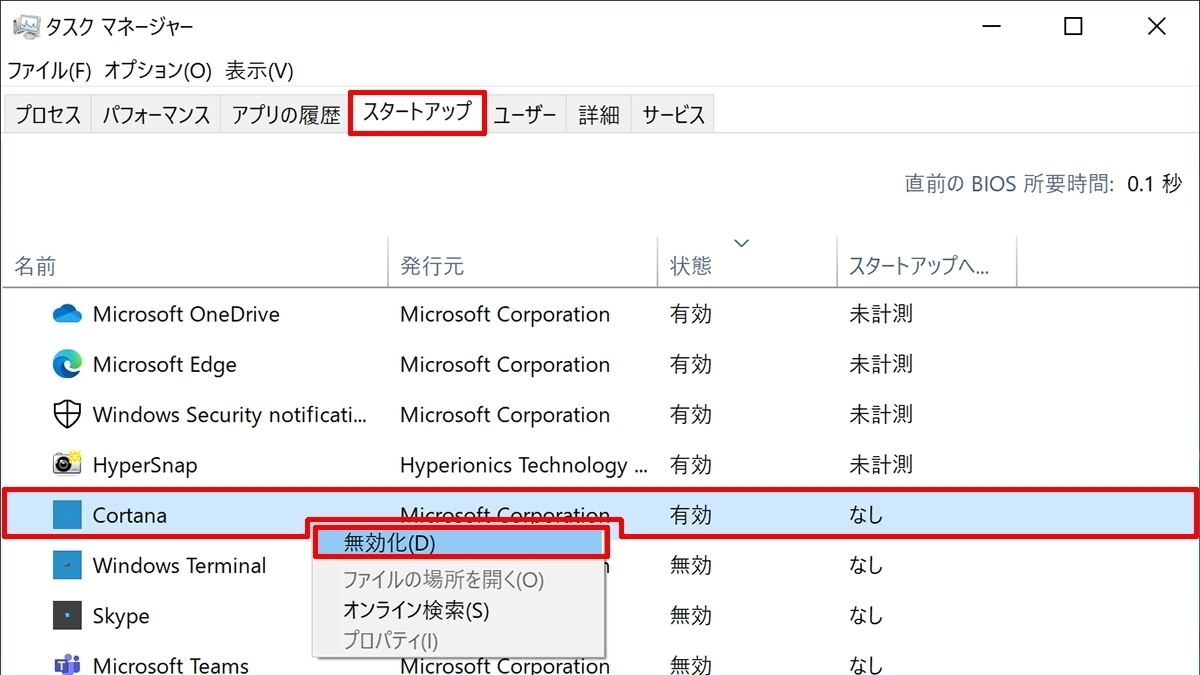Click the Microsoft OneDrive cloud icon

click(x=67, y=314)
